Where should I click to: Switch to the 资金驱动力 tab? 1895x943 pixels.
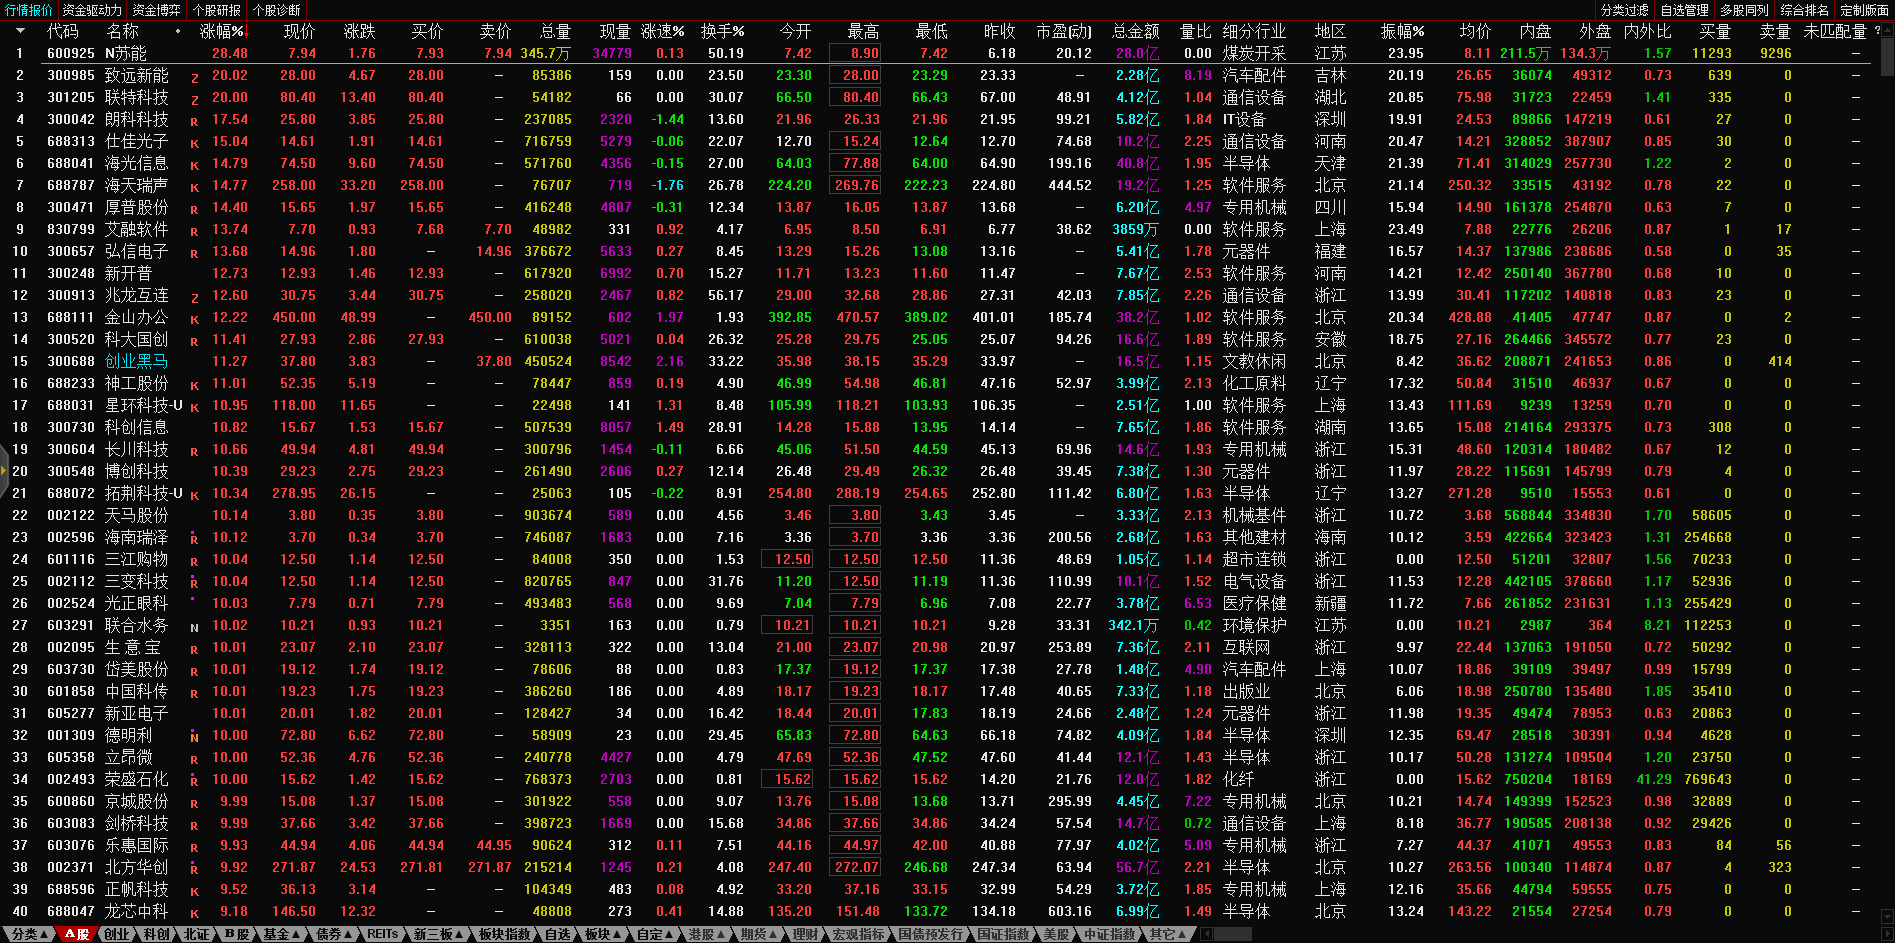pos(91,10)
